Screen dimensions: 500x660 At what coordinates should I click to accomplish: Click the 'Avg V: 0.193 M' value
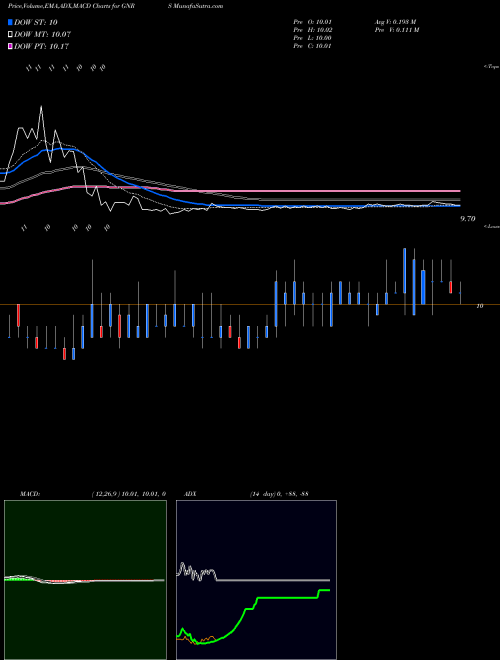tap(395, 21)
